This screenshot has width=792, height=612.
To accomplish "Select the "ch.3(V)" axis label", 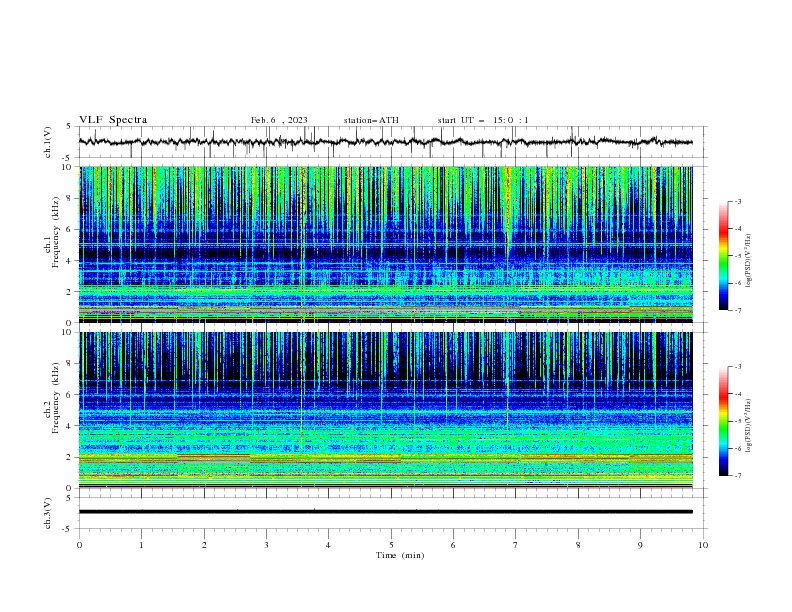I will [x=48, y=513].
